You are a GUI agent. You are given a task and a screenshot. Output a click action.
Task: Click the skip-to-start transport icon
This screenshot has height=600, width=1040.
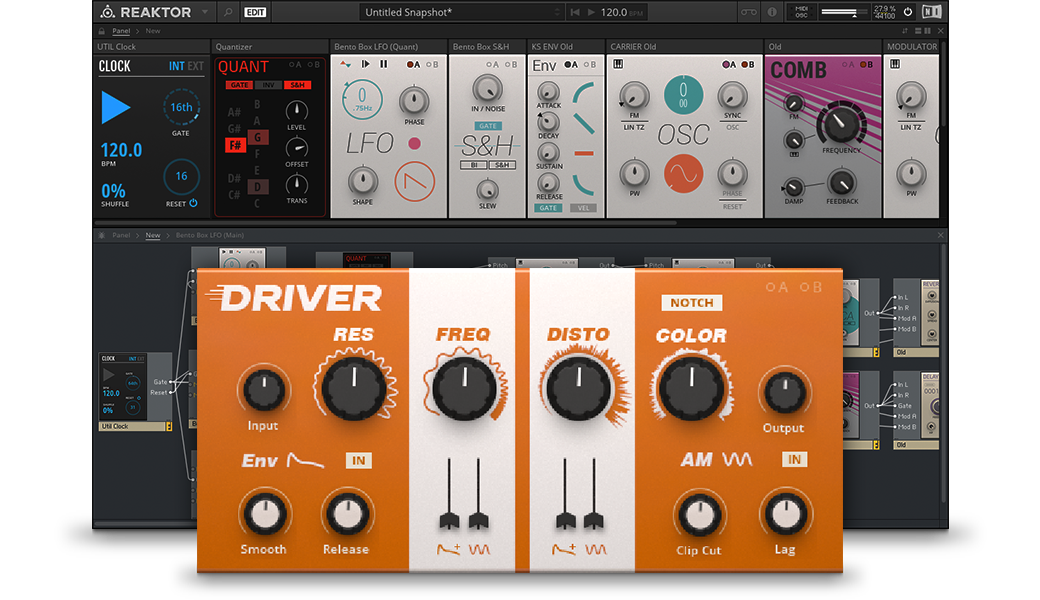pos(575,12)
